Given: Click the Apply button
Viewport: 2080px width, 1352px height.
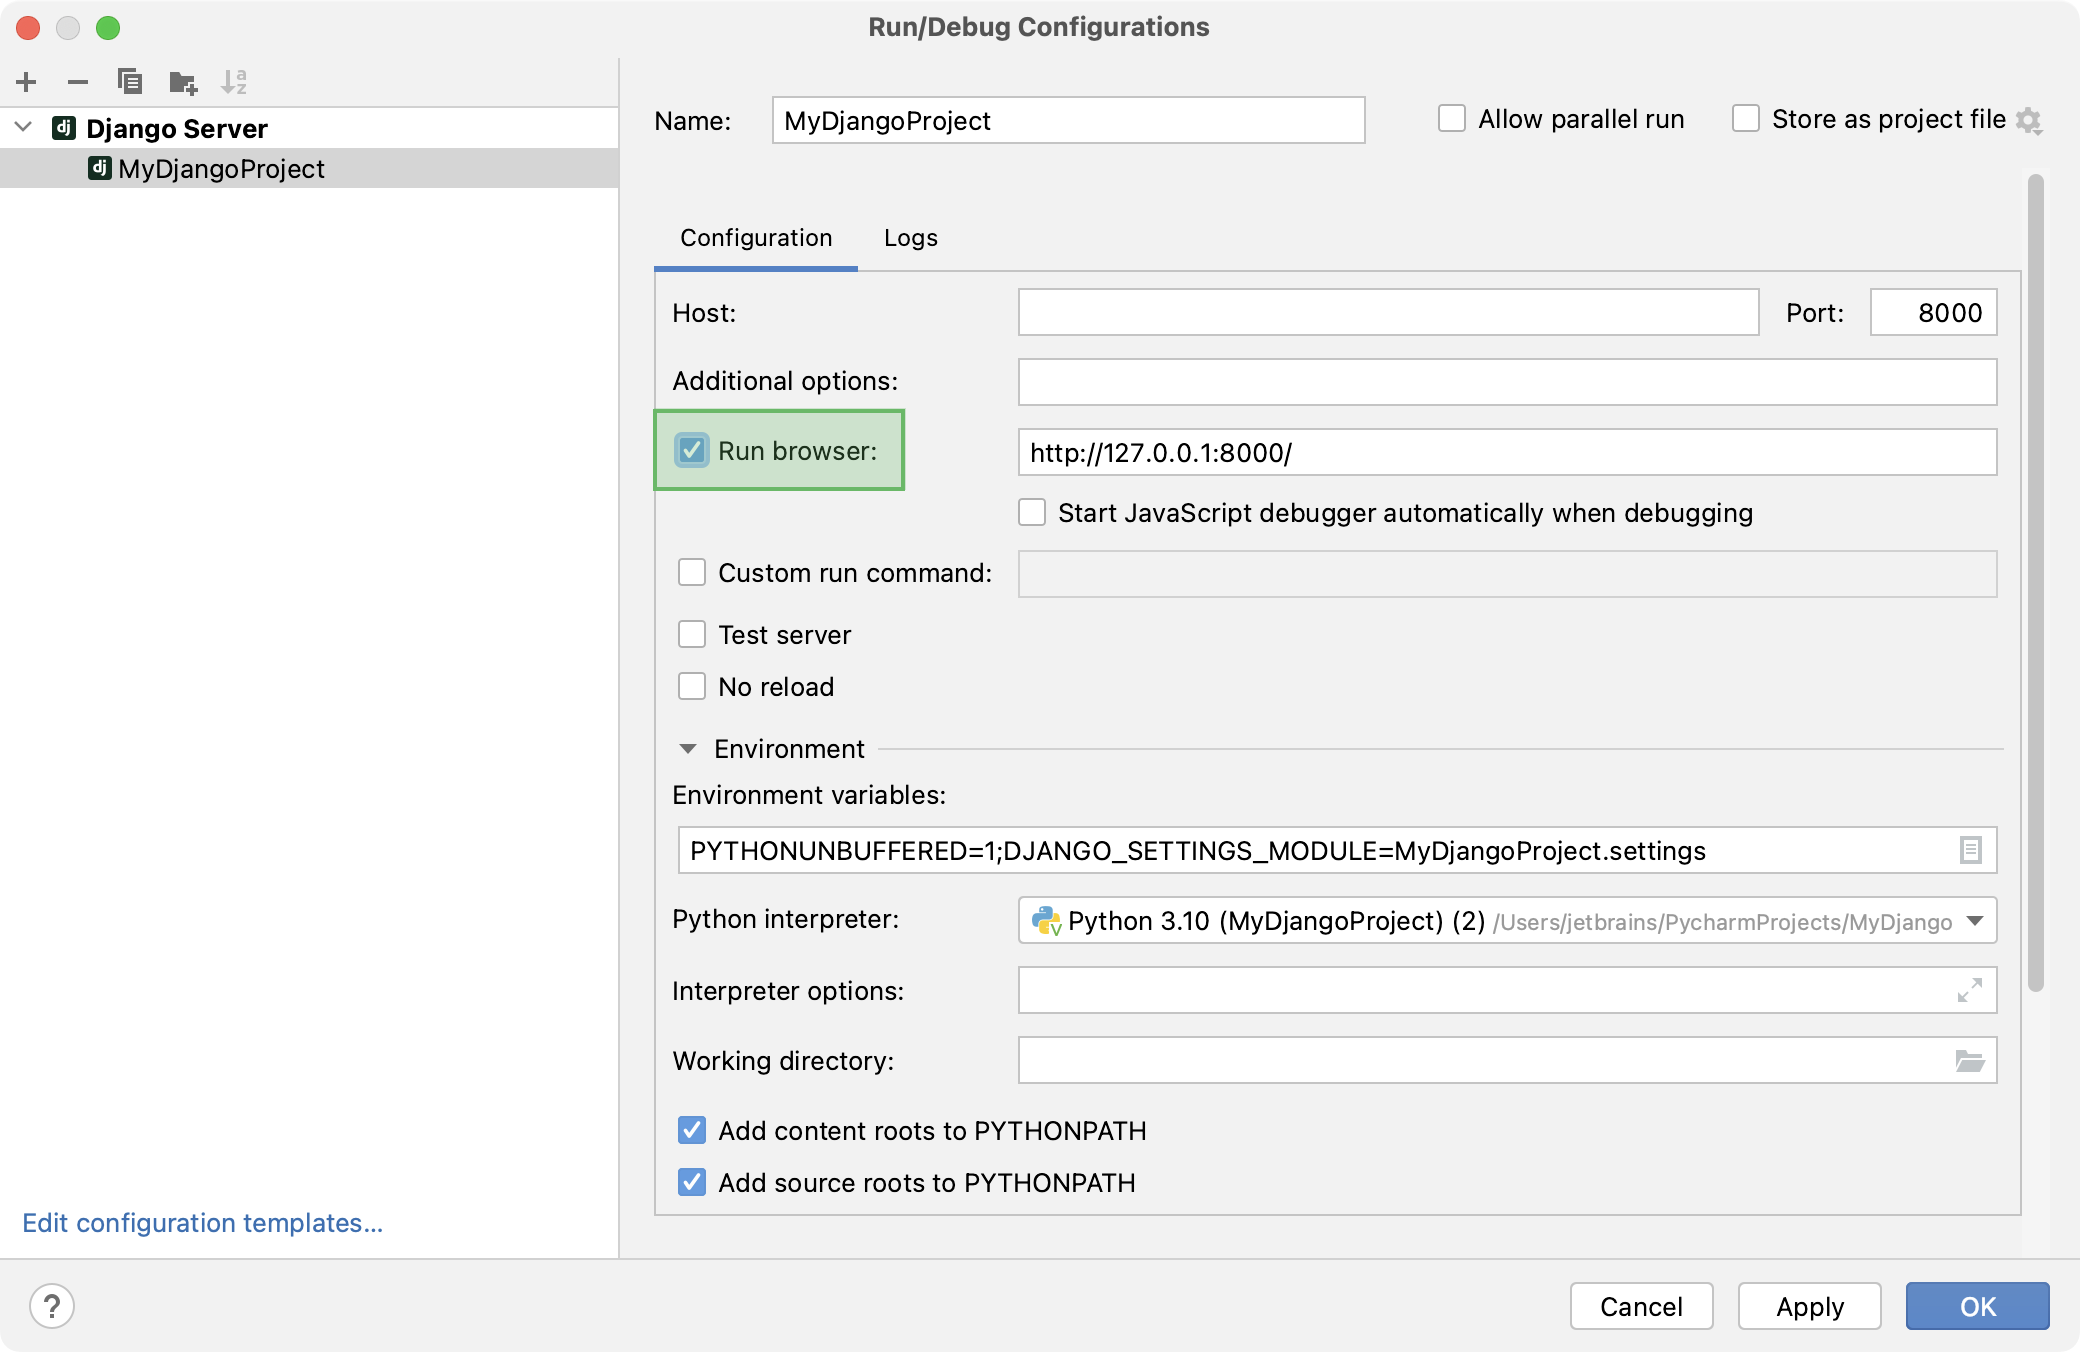Looking at the screenshot, I should 1809,1306.
